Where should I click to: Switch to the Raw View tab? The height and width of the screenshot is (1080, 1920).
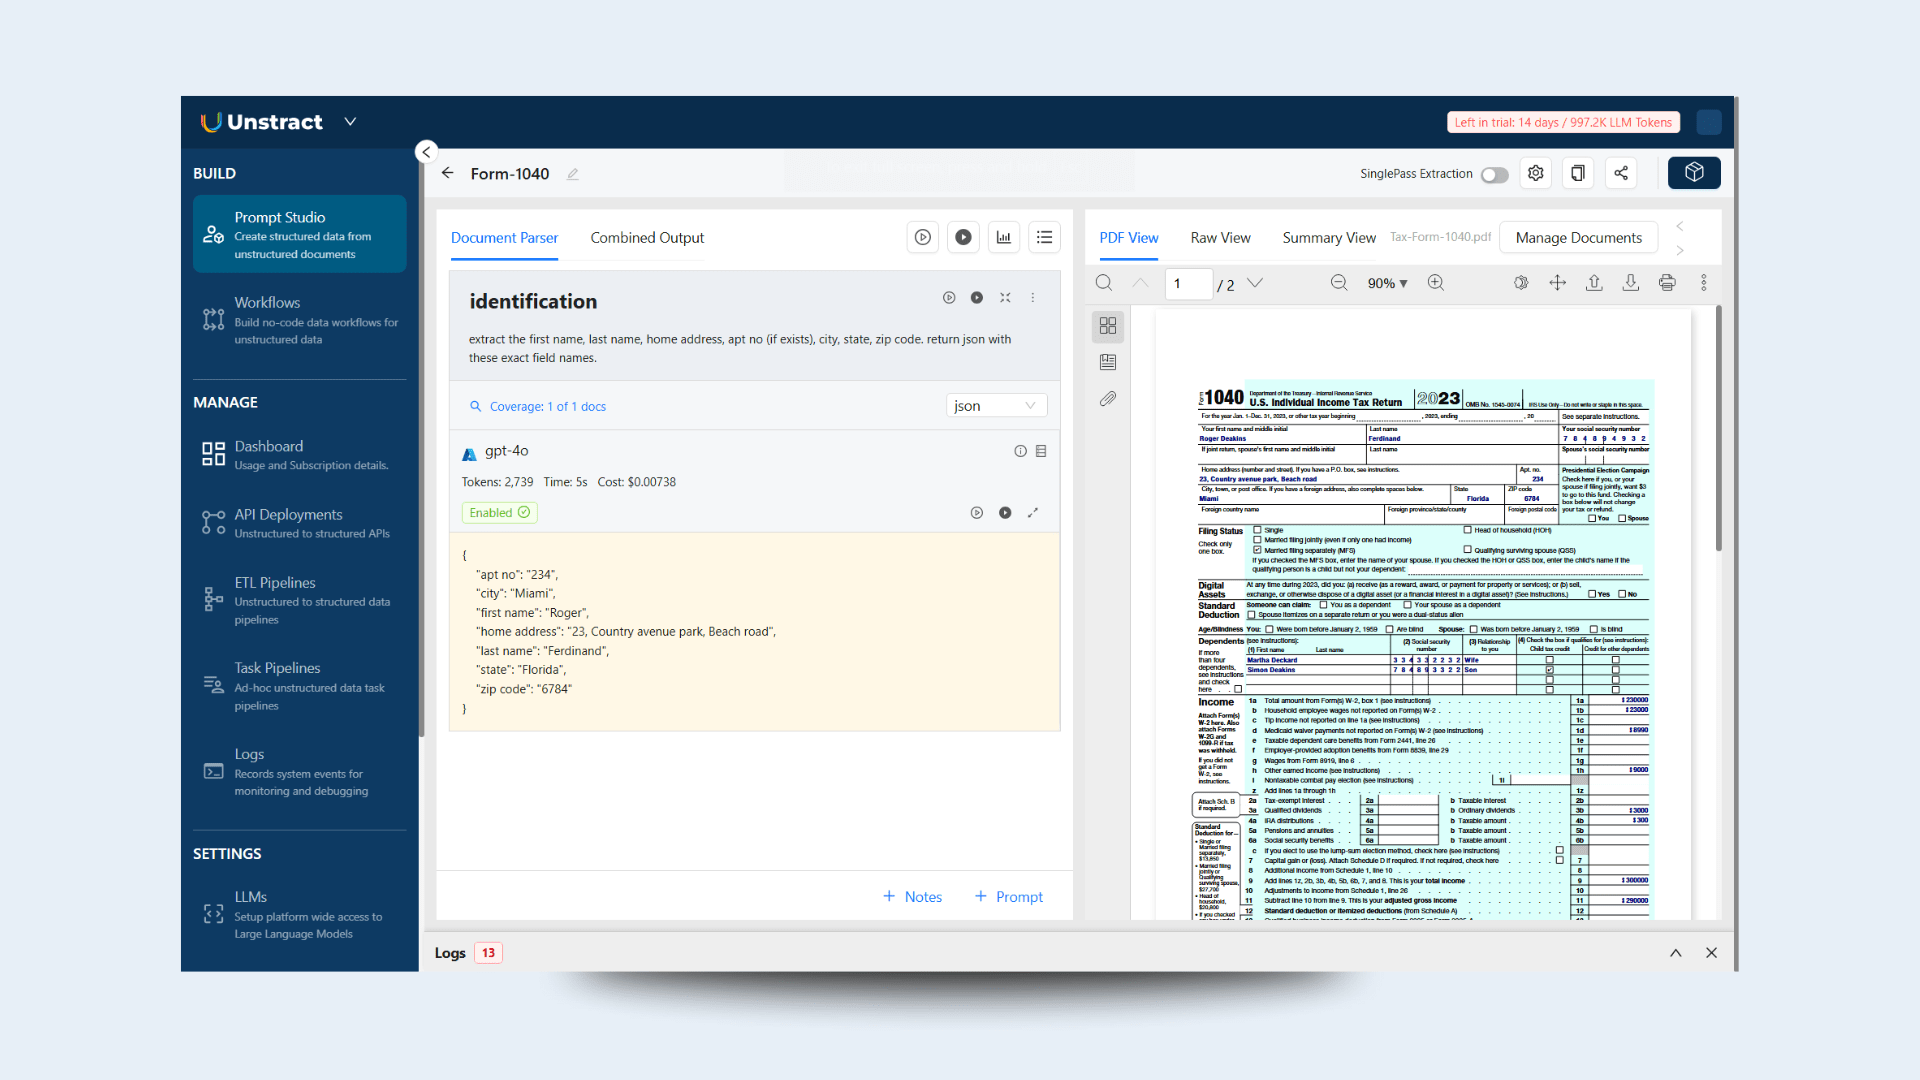[1220, 237]
